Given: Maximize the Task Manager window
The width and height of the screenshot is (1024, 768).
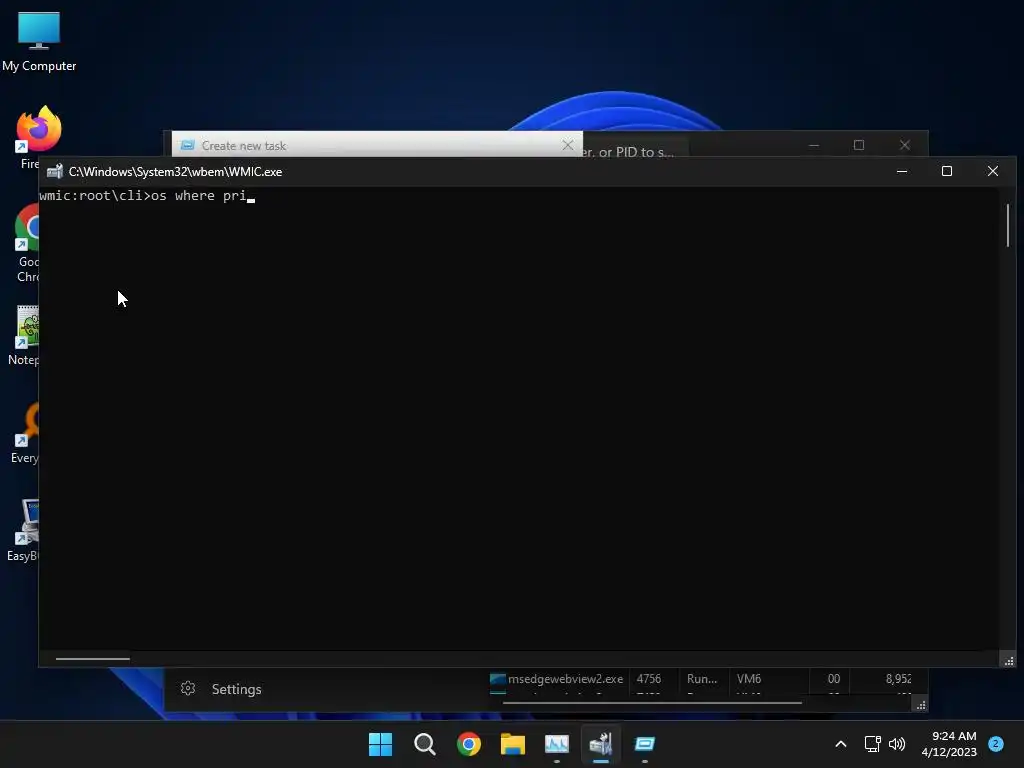Looking at the screenshot, I should point(859,145).
